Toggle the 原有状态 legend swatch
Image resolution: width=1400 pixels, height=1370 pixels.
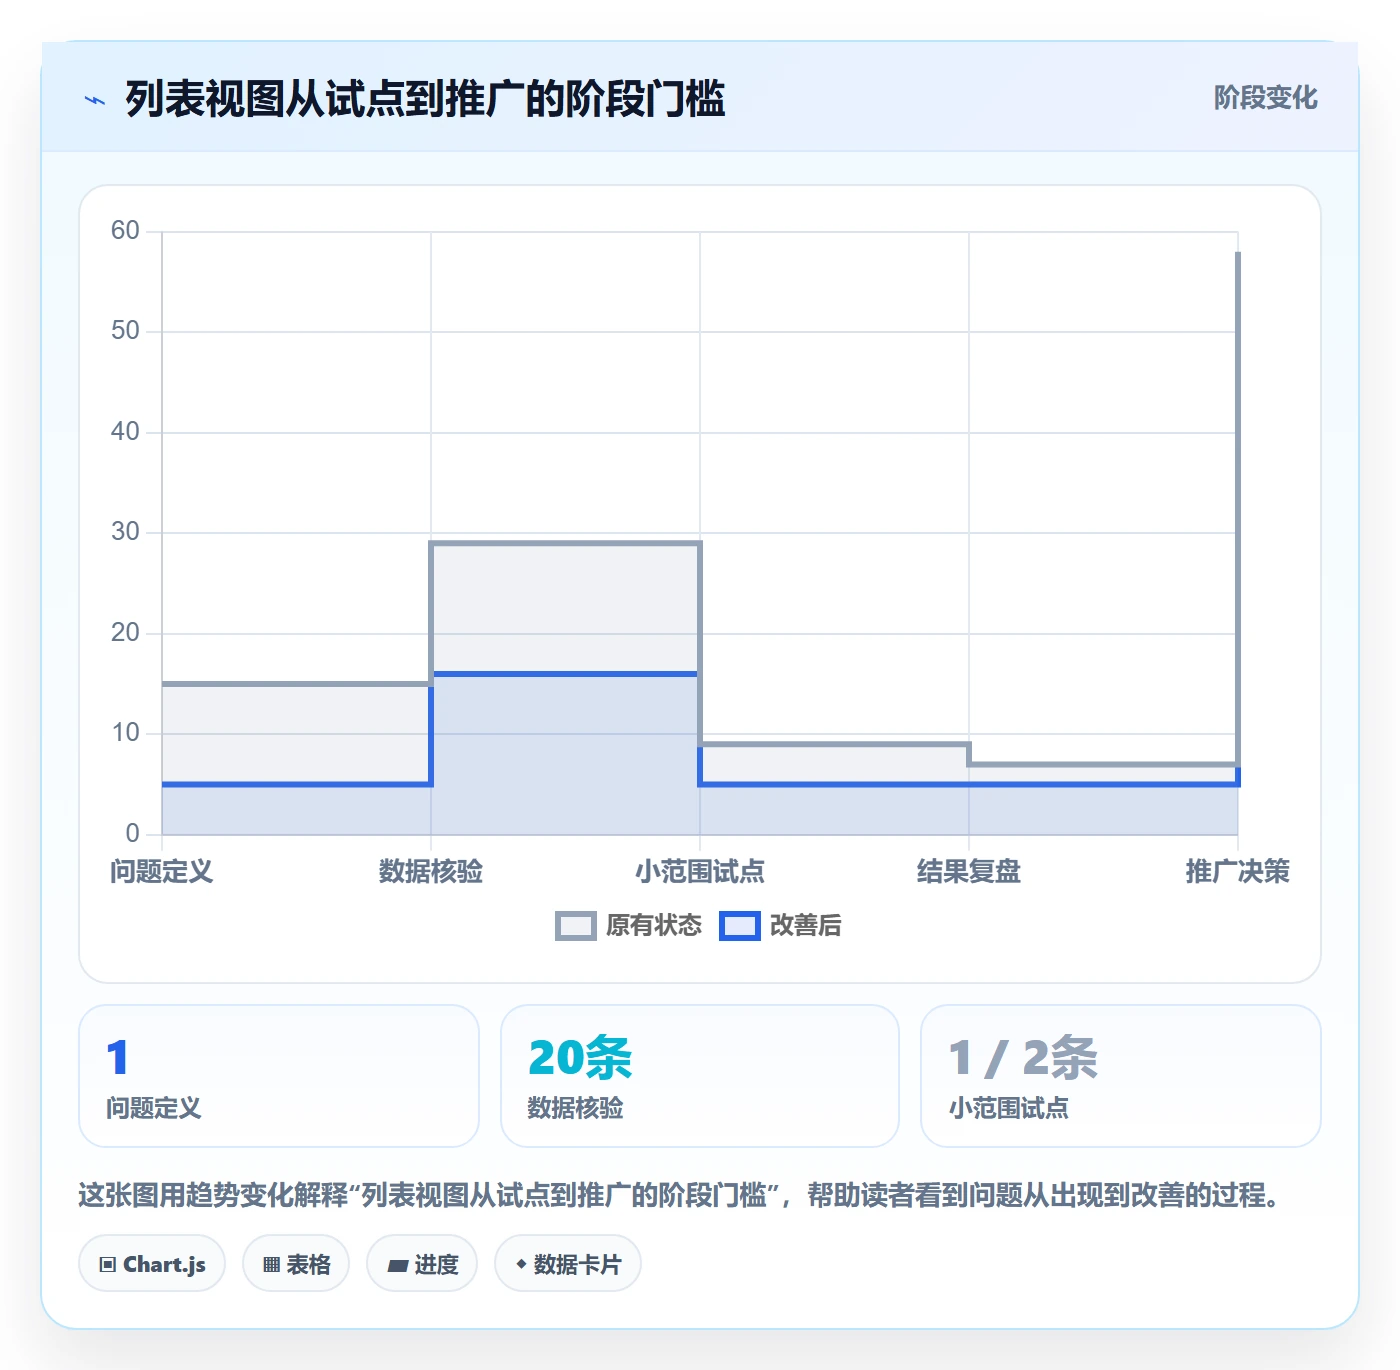[576, 926]
